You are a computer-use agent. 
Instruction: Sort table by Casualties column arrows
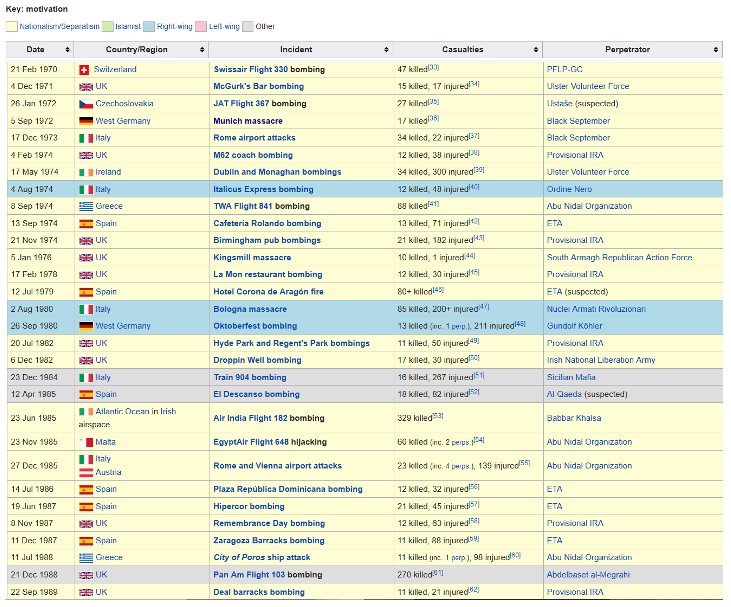coord(536,49)
